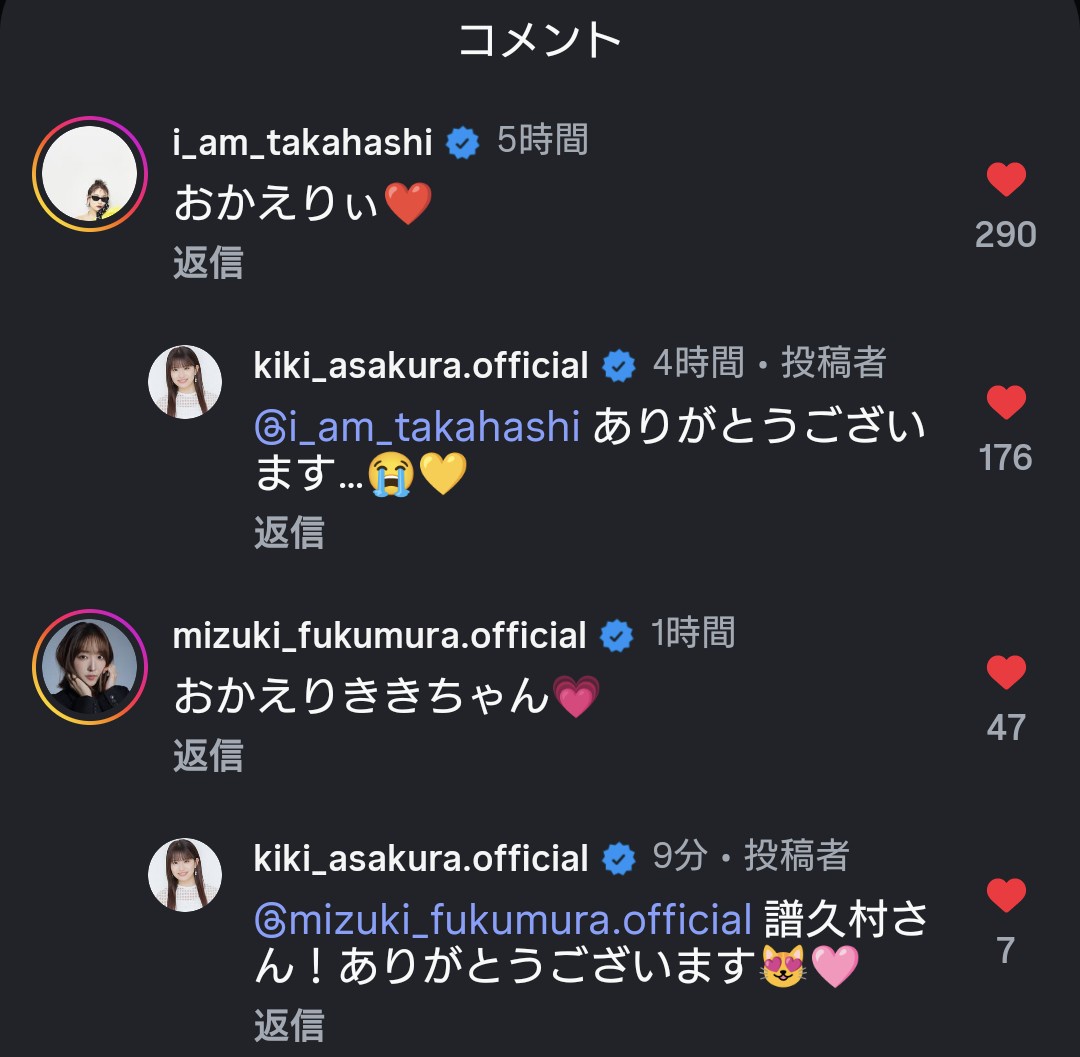This screenshot has width=1080, height=1057.
Task: Toggle heart on kiki_asakura's reply with 176 likes
Action: click(x=1006, y=403)
